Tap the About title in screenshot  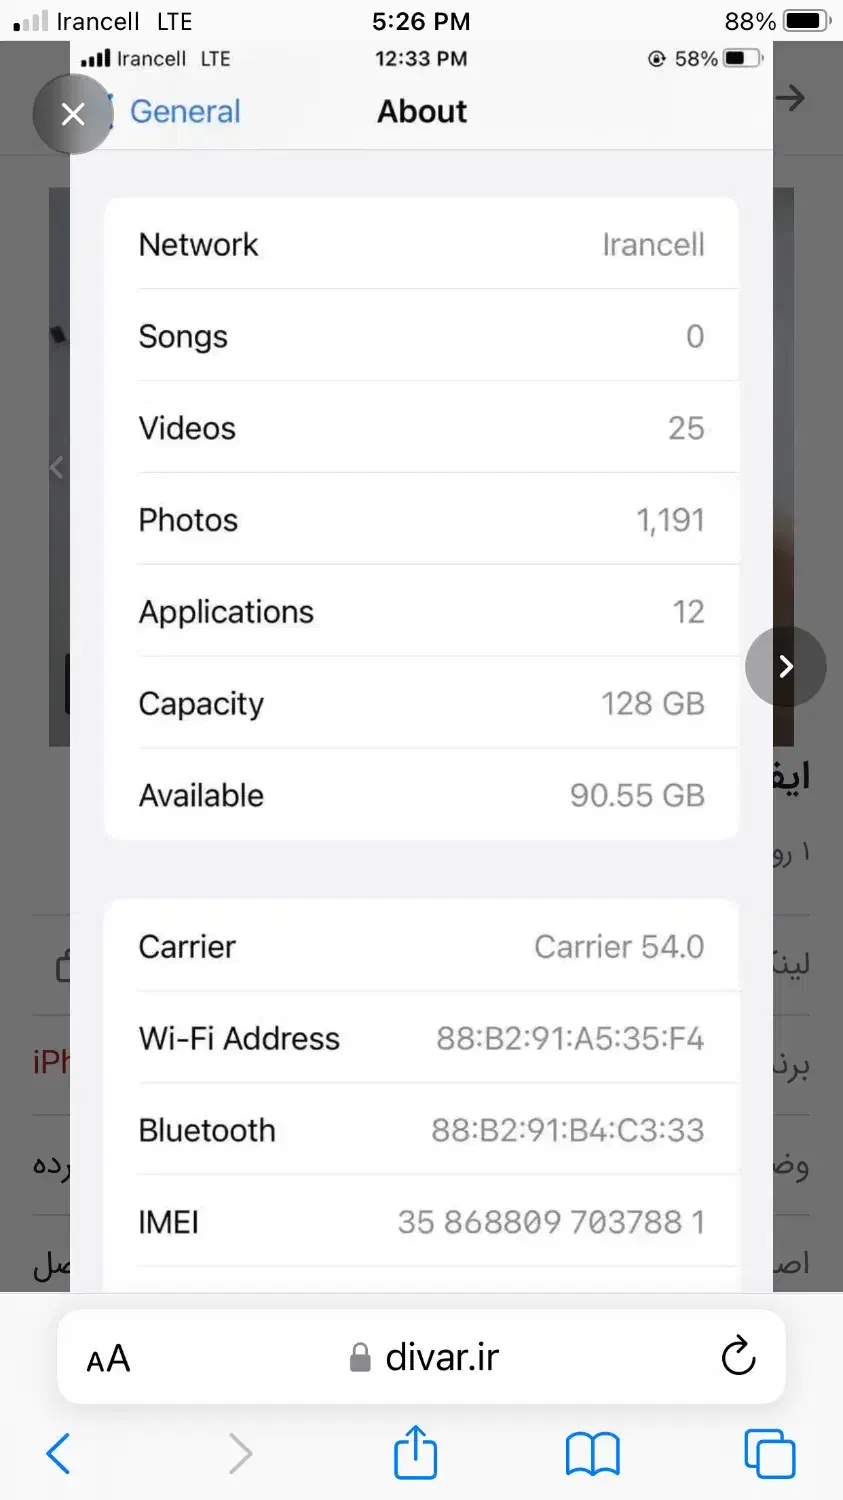click(422, 111)
